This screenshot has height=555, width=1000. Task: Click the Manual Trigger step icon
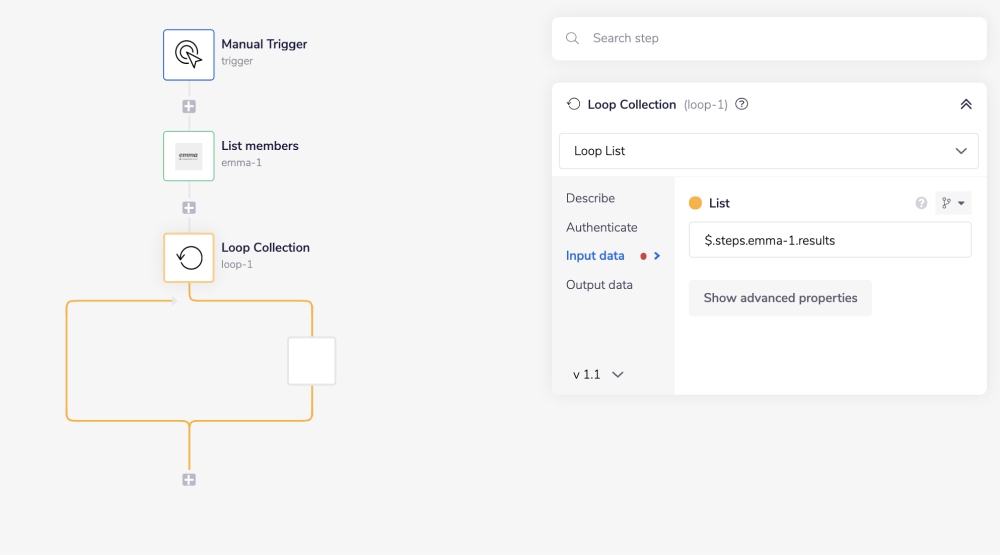pos(188,54)
